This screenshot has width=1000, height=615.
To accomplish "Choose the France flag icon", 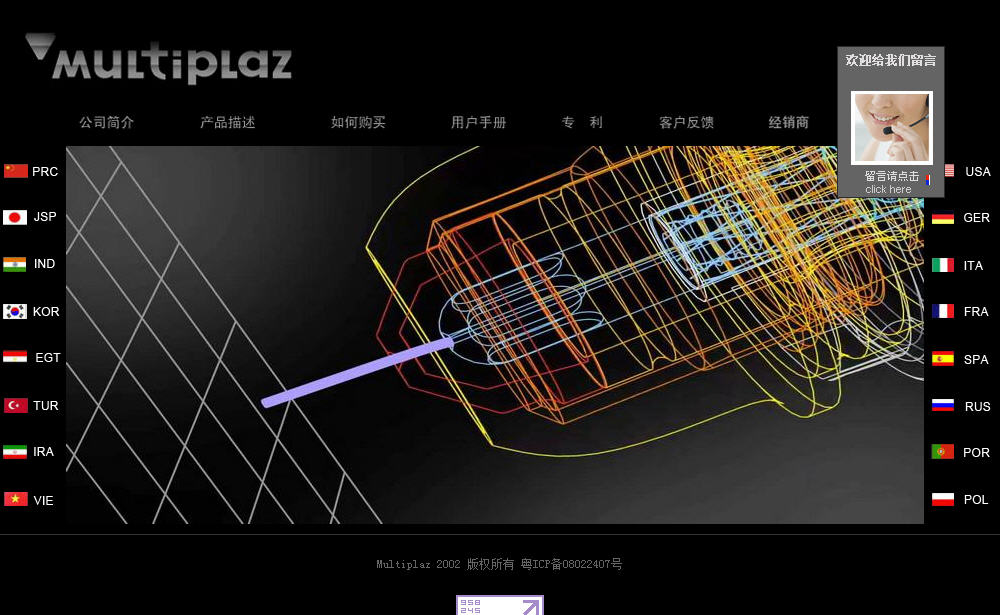I will coord(943,311).
